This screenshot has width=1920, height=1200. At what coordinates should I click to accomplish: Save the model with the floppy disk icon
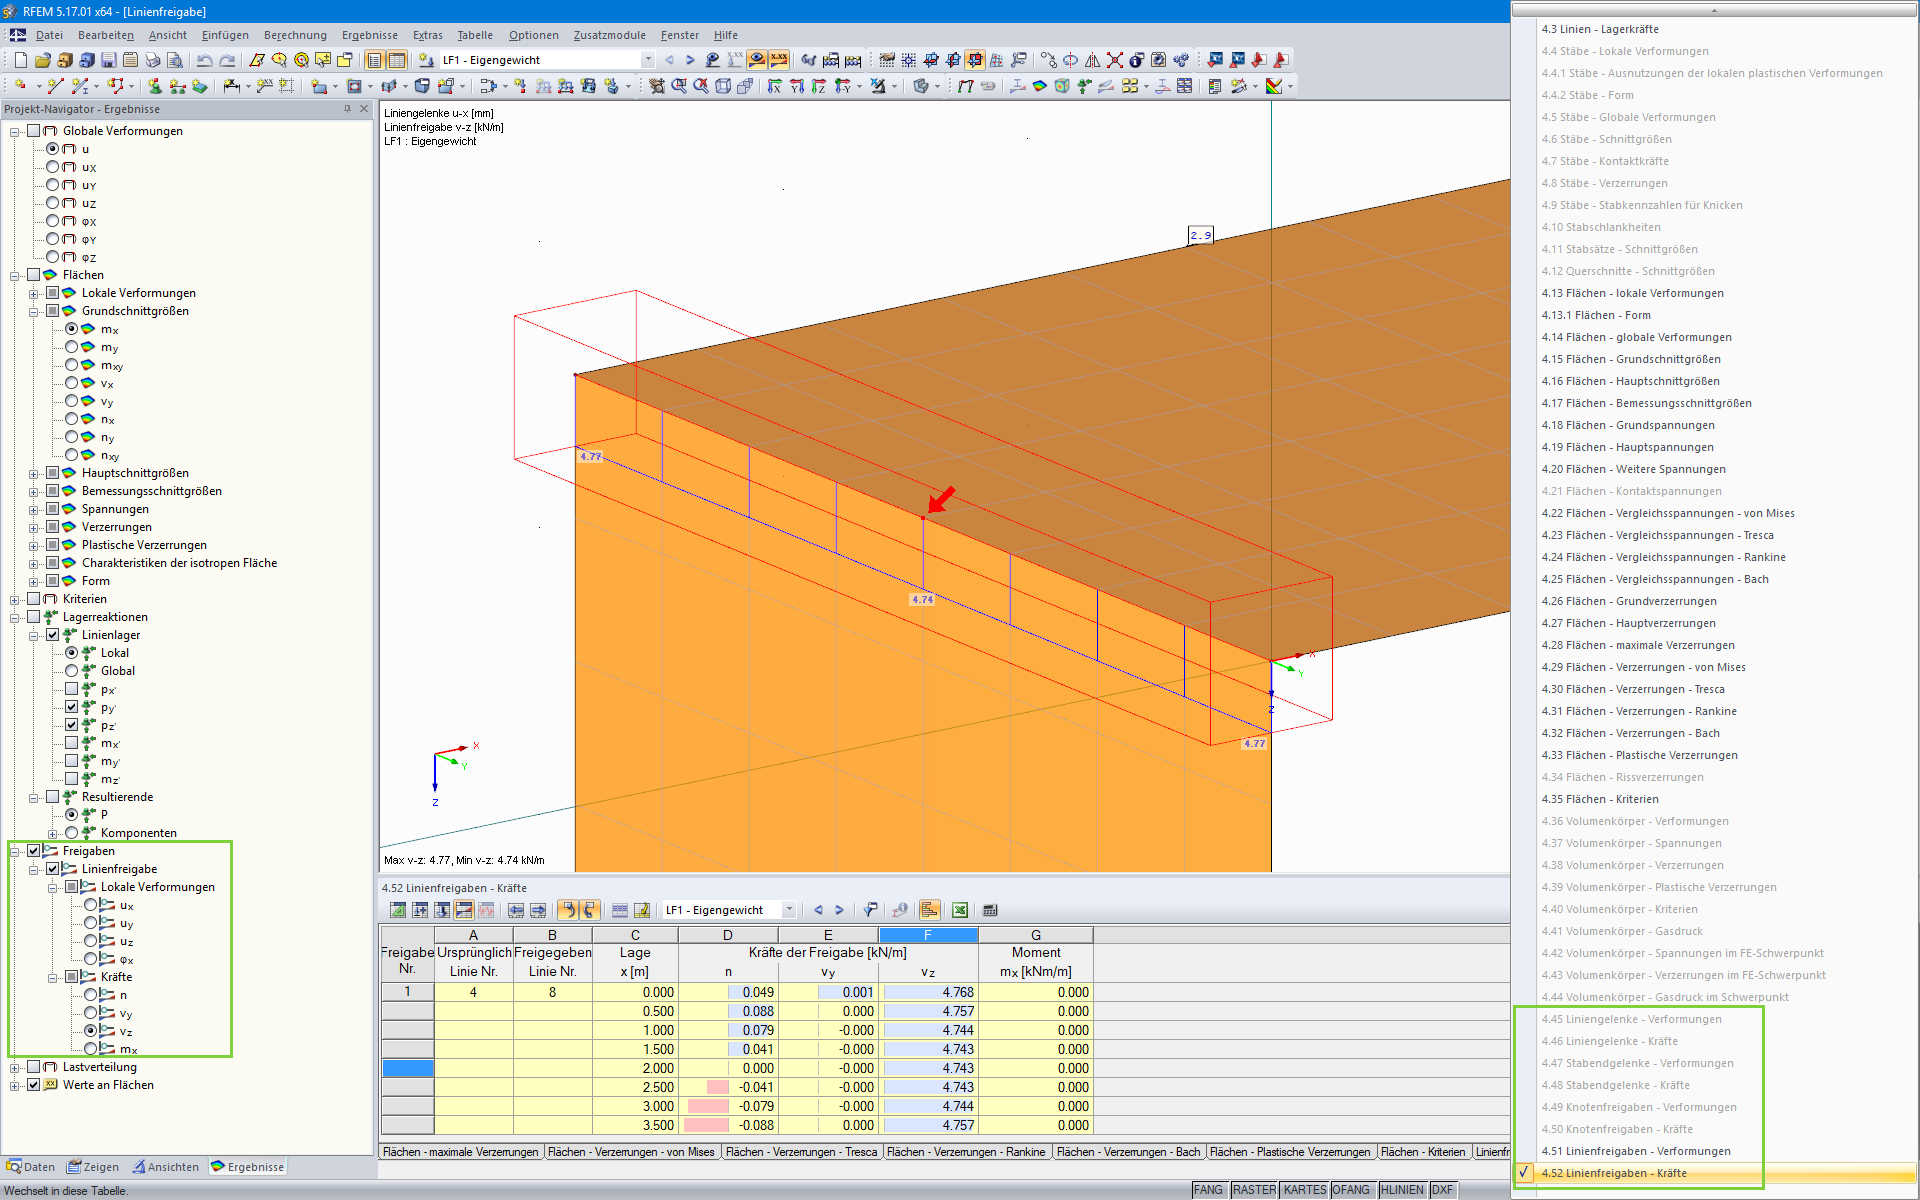(109, 60)
